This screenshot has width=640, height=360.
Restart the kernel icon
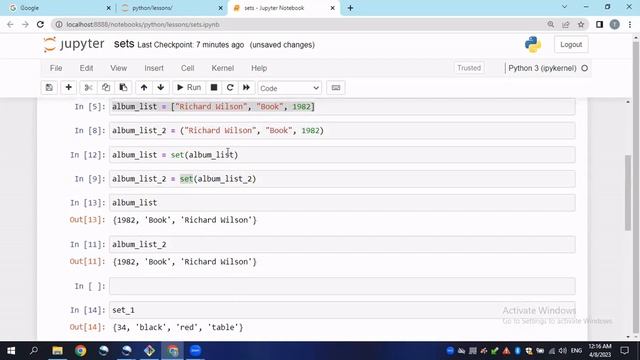coord(230,88)
